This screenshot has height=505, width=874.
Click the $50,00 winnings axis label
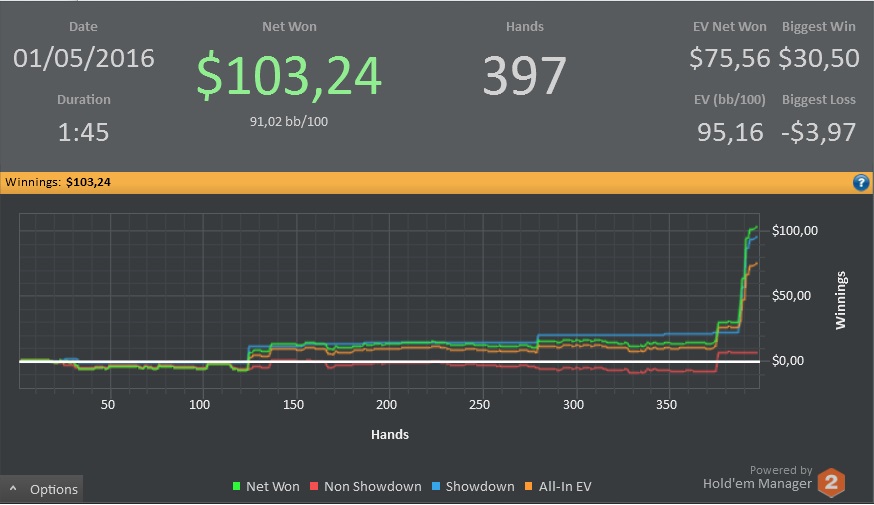(x=792, y=295)
